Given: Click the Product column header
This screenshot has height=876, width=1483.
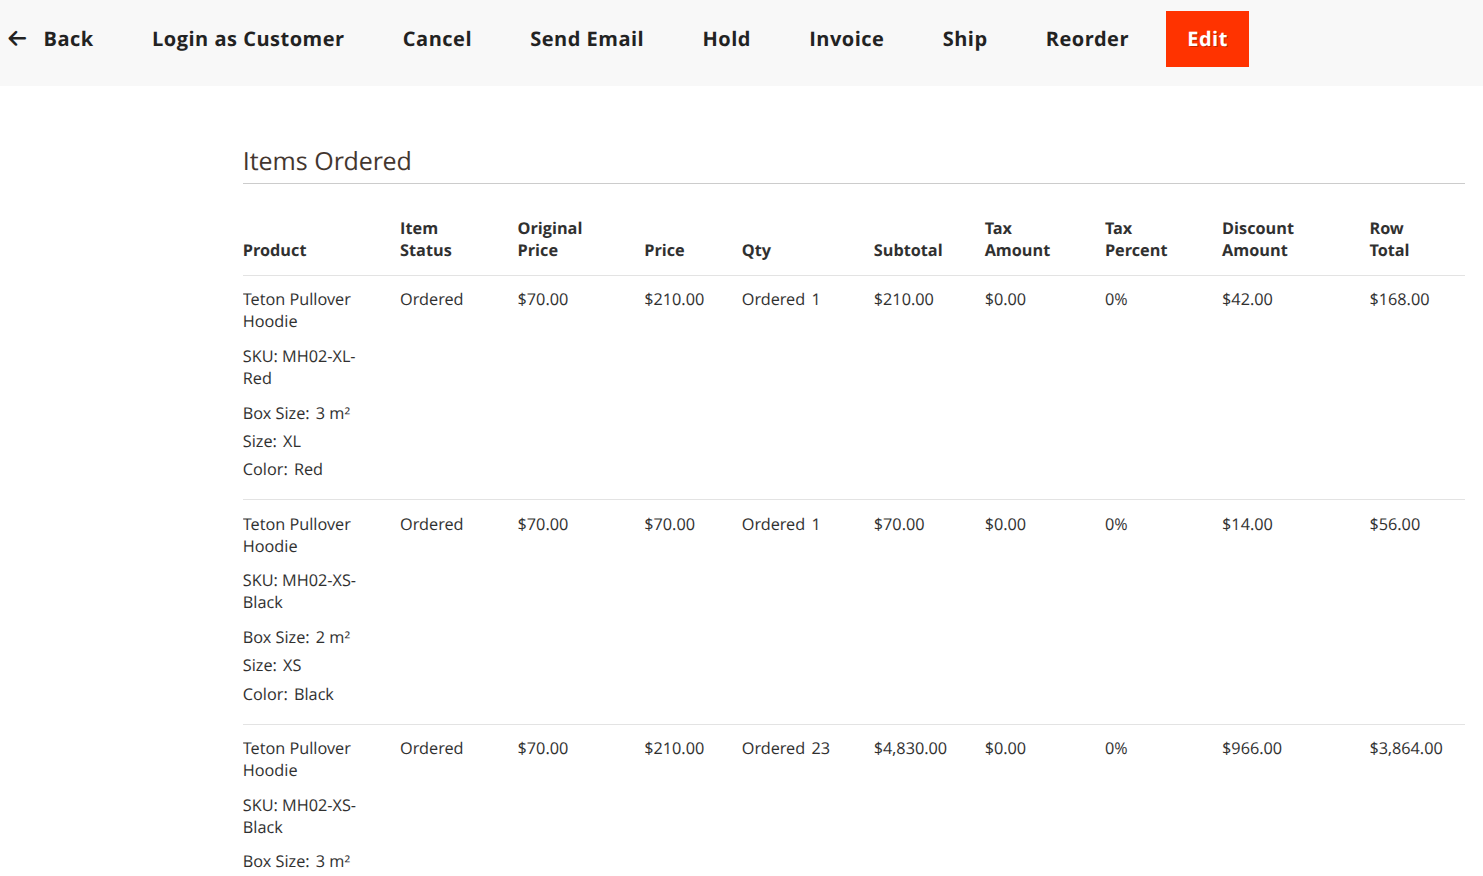Looking at the screenshot, I should (275, 250).
